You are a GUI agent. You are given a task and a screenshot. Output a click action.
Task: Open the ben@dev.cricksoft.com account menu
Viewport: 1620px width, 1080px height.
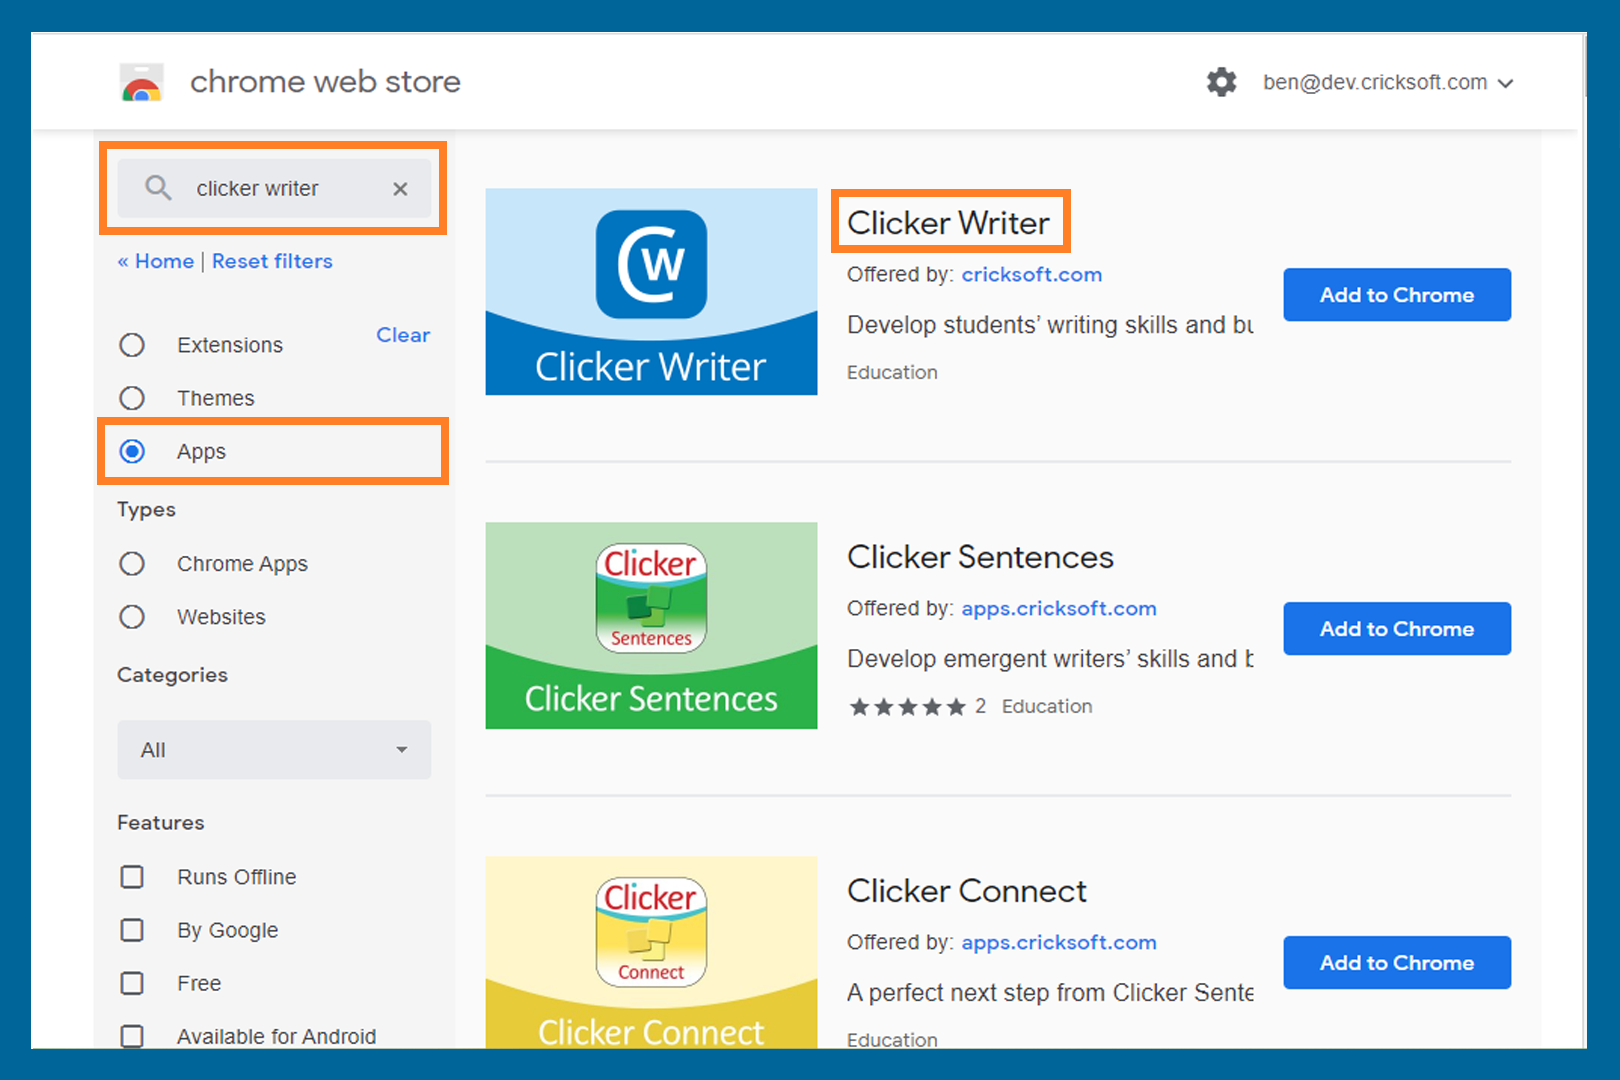pos(1387,83)
